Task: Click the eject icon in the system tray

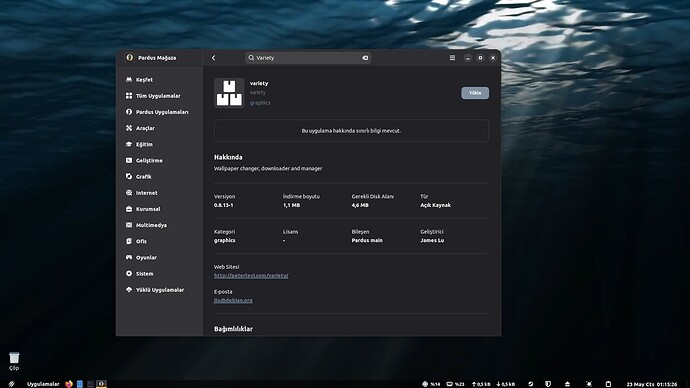Action: (x=567, y=384)
